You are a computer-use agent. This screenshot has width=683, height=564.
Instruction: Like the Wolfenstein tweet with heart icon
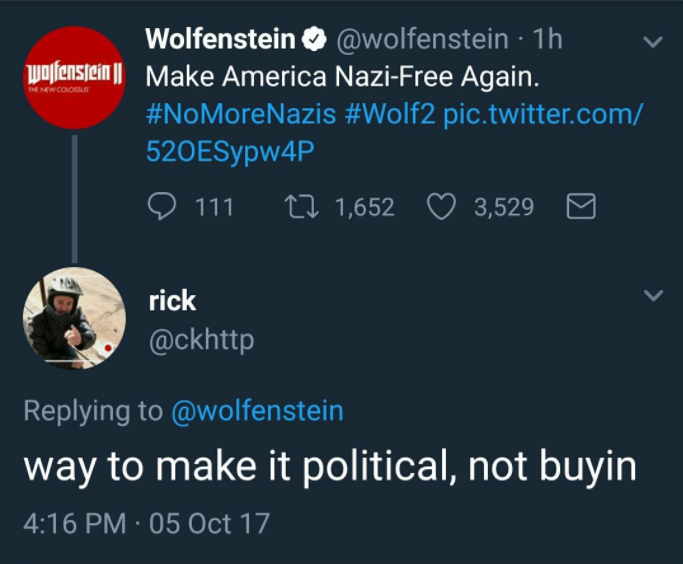pyautogui.click(x=441, y=207)
